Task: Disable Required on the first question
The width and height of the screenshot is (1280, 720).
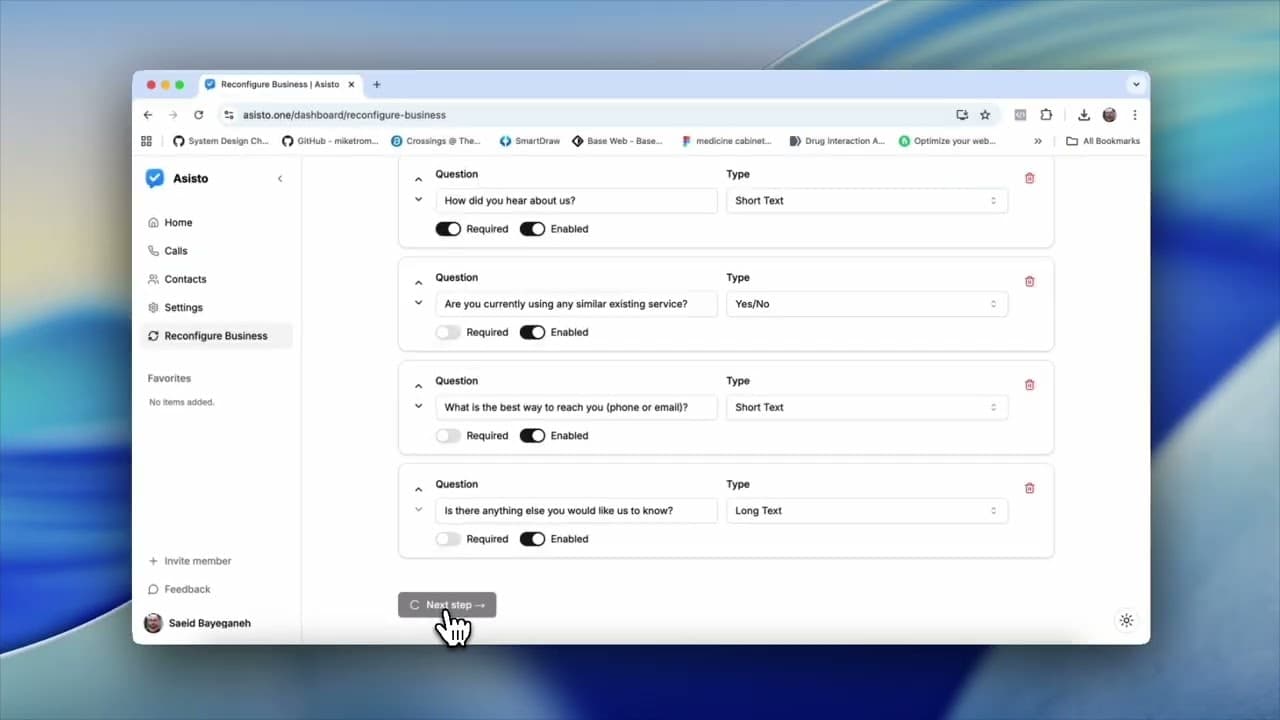Action: [448, 228]
